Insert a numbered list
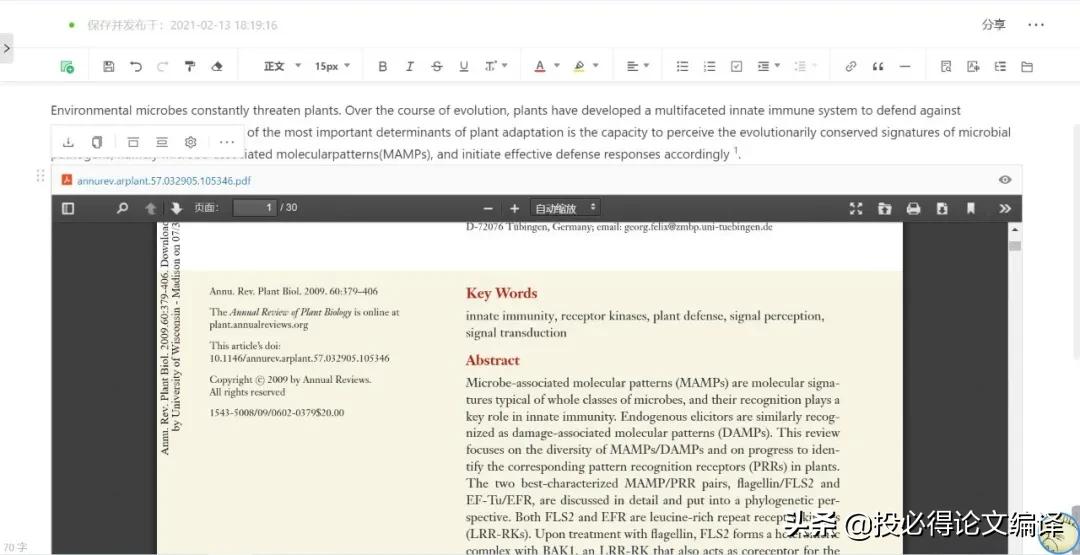The image size is (1080, 555). 709,67
